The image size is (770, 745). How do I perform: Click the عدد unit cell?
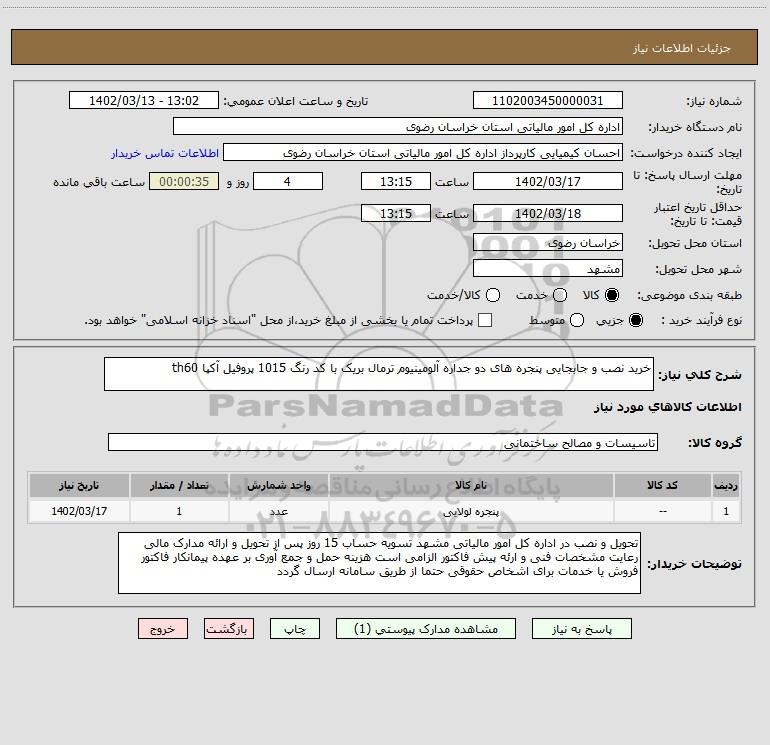[278, 511]
